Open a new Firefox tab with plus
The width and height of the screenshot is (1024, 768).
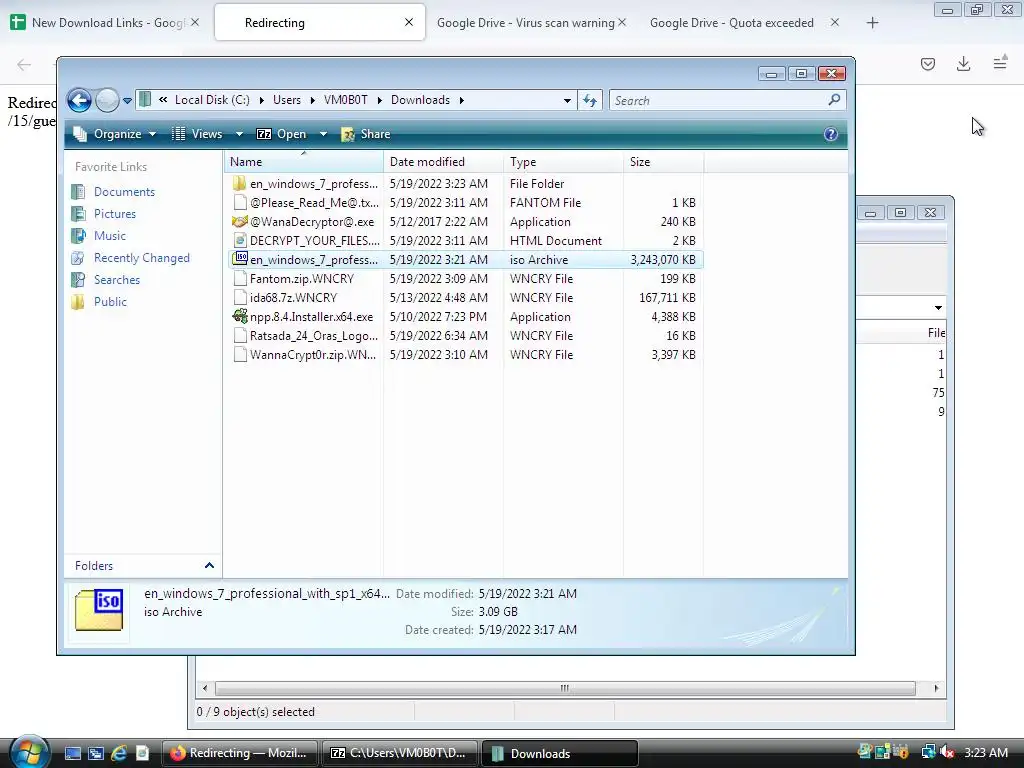click(x=872, y=23)
